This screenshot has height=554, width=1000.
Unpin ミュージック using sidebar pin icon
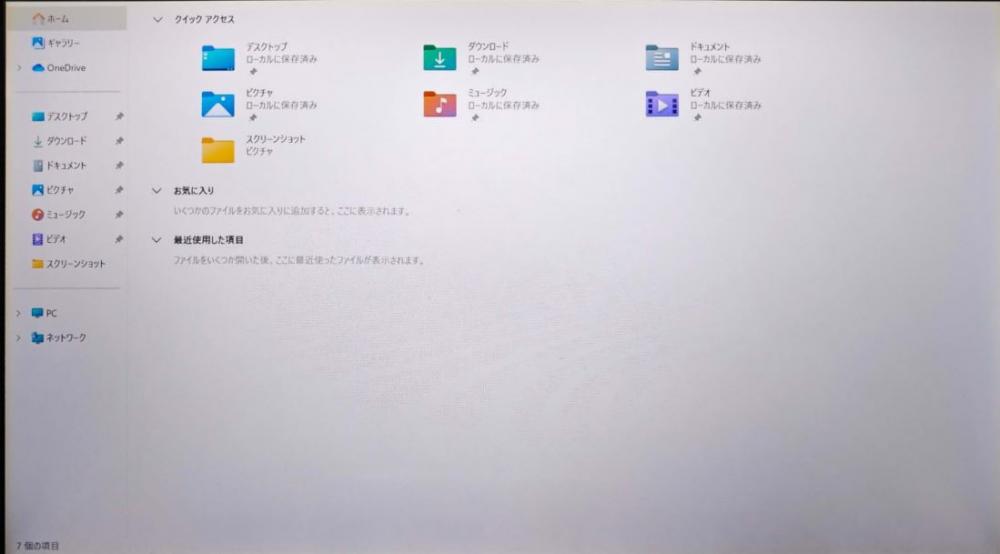(x=119, y=215)
